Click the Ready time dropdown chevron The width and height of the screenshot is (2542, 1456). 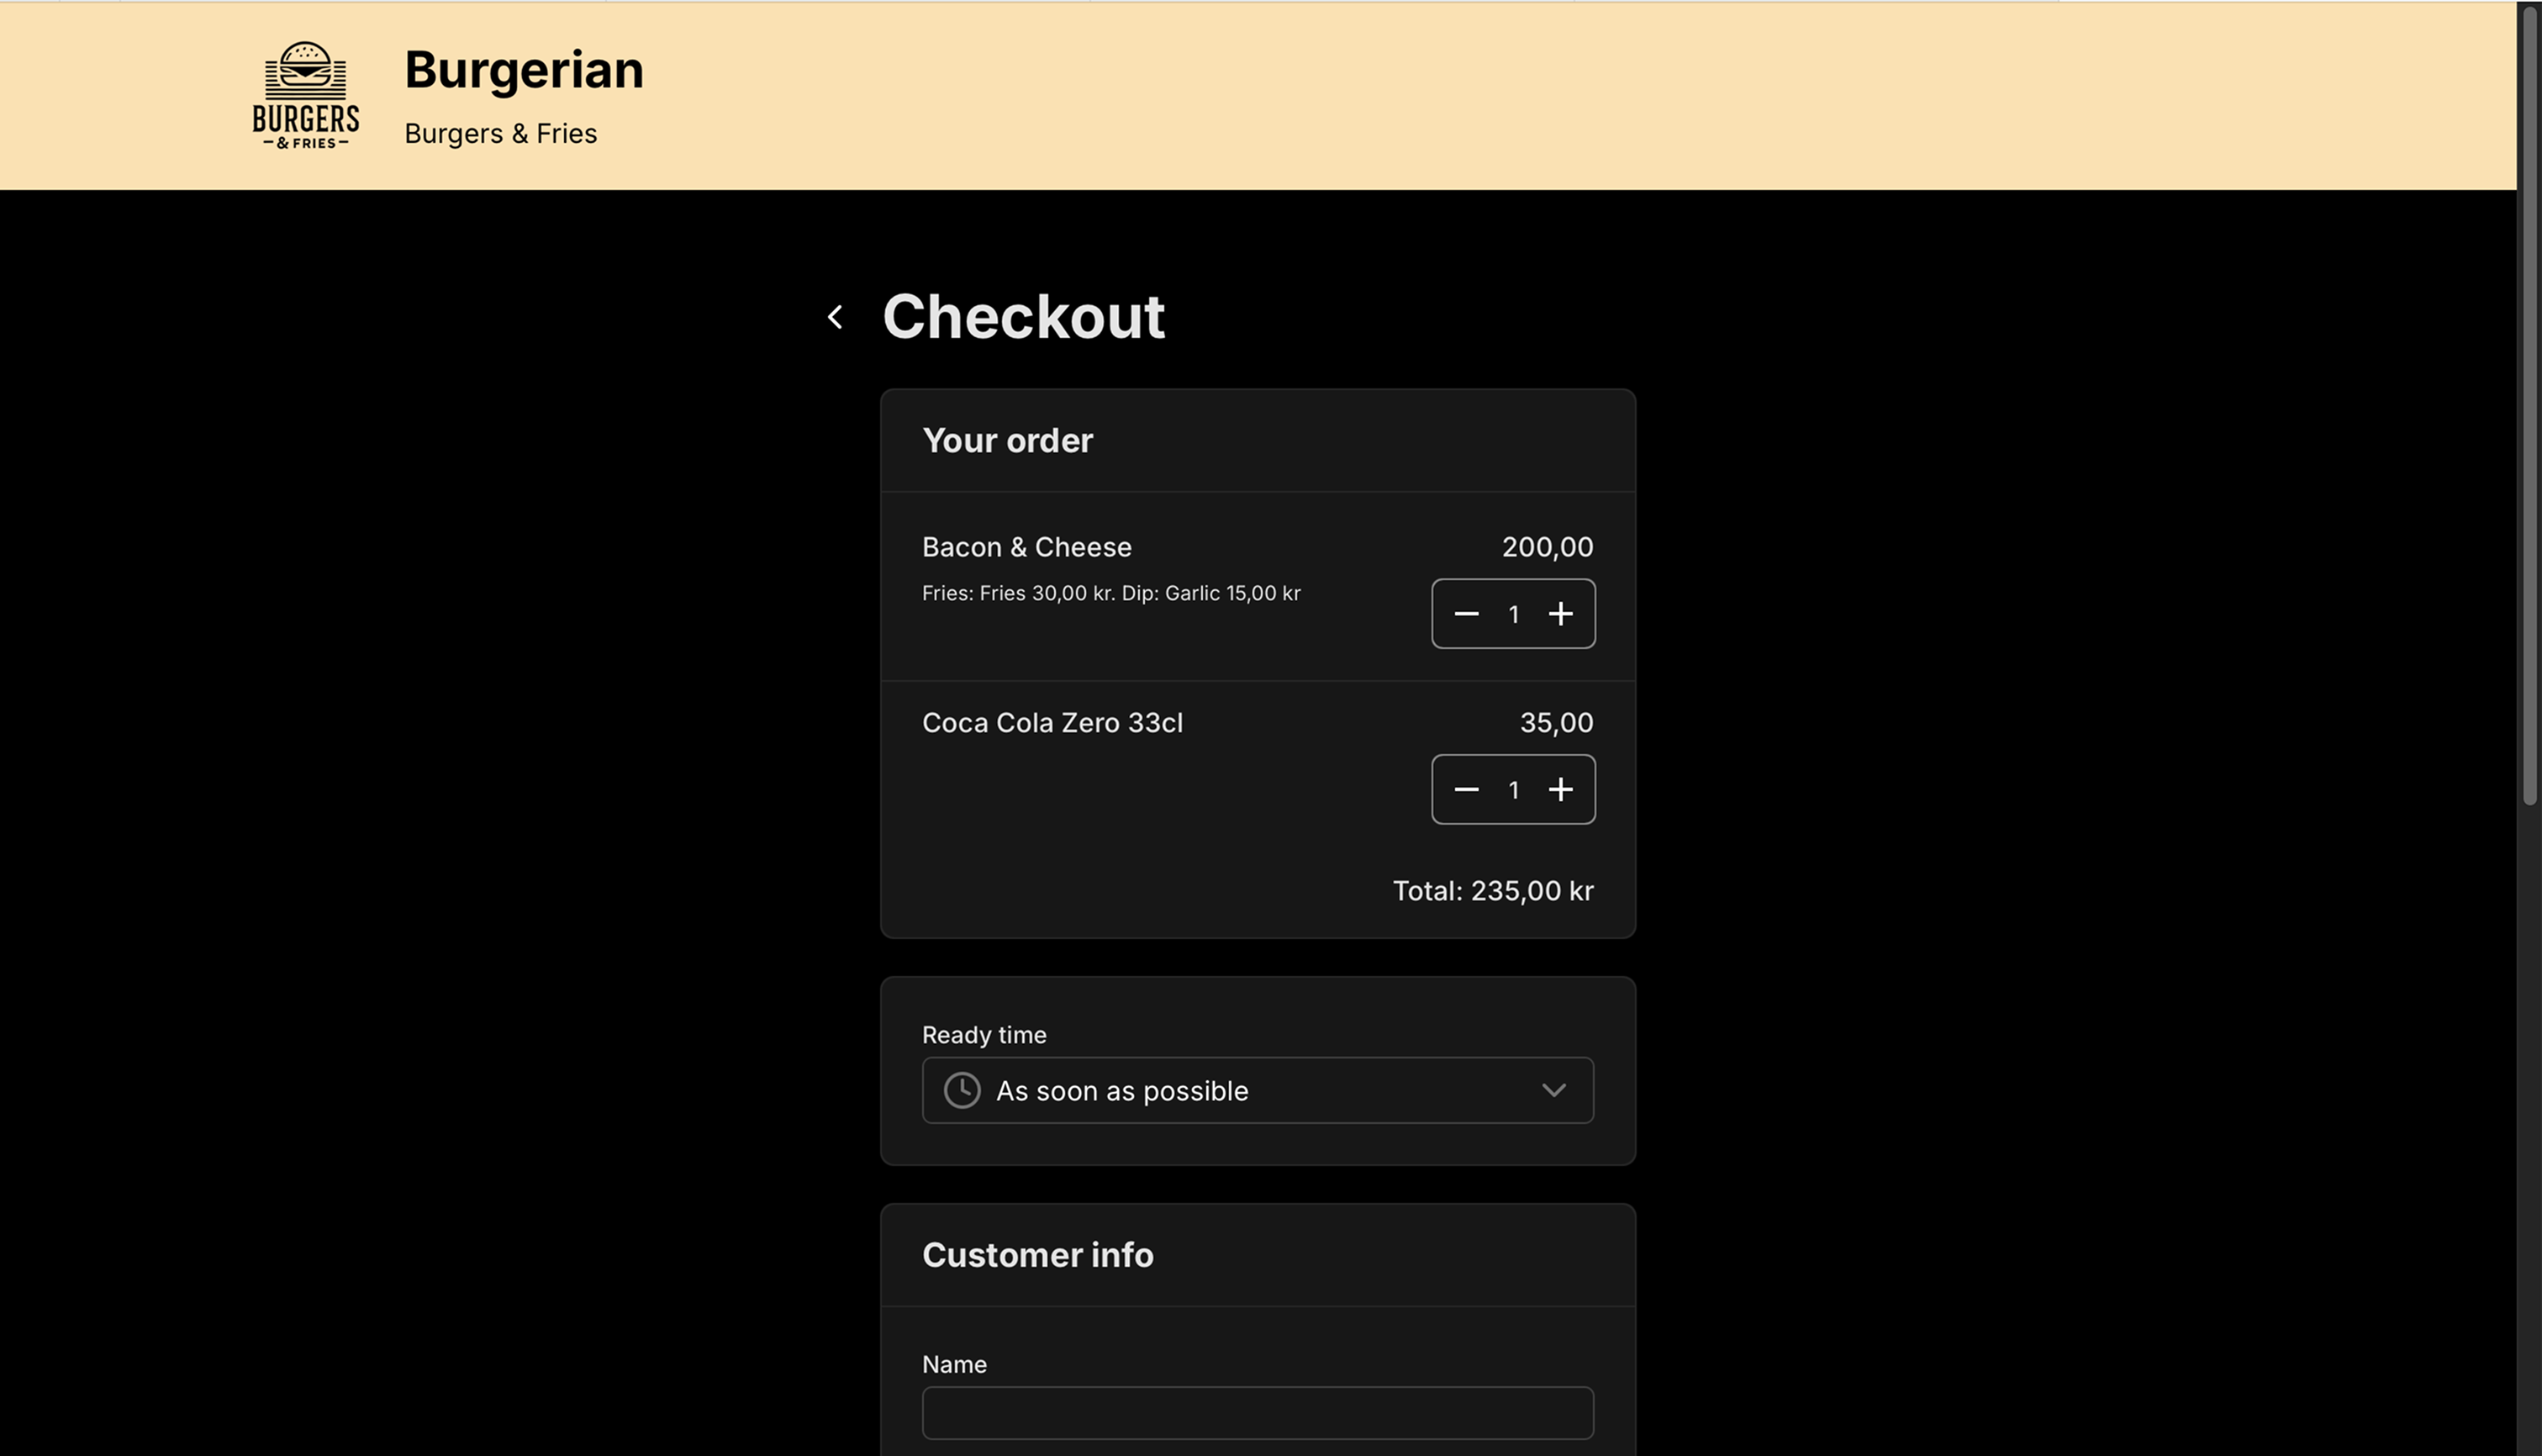(x=1553, y=1090)
